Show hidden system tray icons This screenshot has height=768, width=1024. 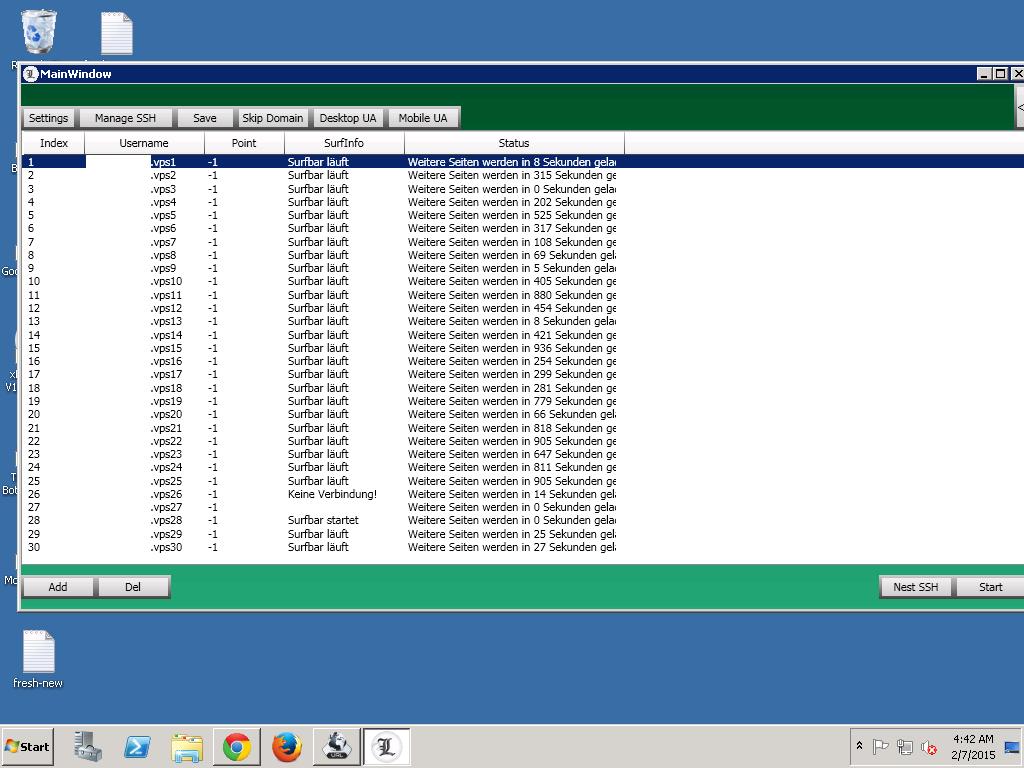pyautogui.click(x=859, y=746)
